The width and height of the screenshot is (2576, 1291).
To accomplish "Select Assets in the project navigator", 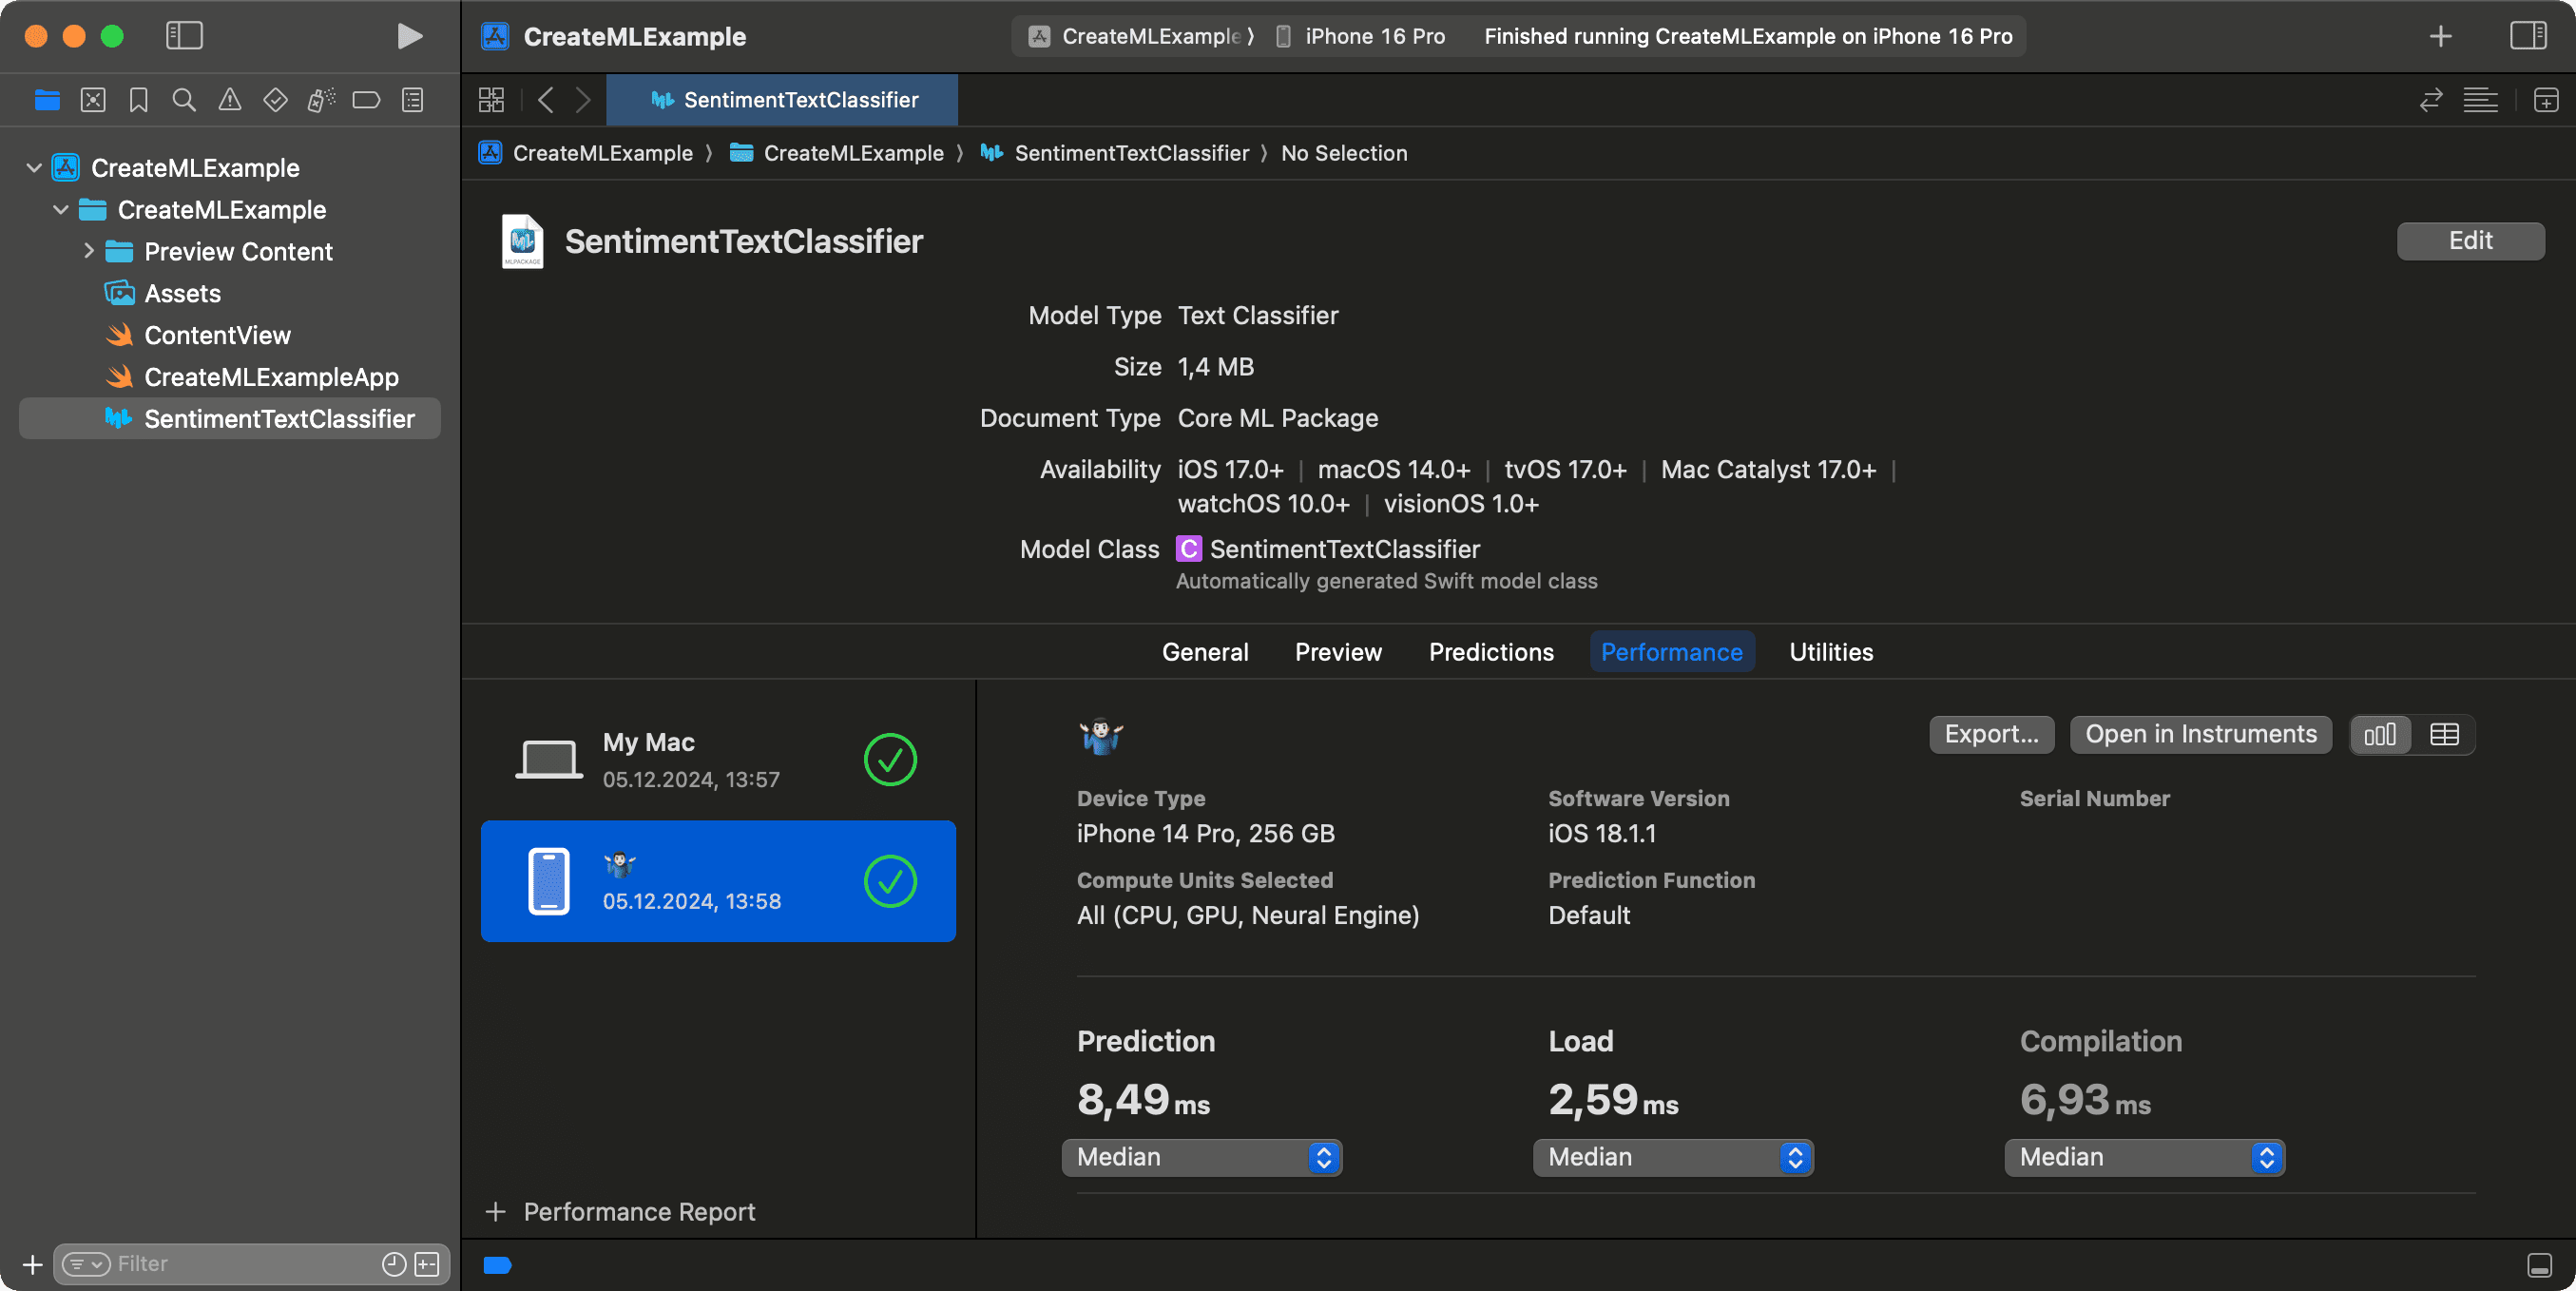I will [x=182, y=293].
